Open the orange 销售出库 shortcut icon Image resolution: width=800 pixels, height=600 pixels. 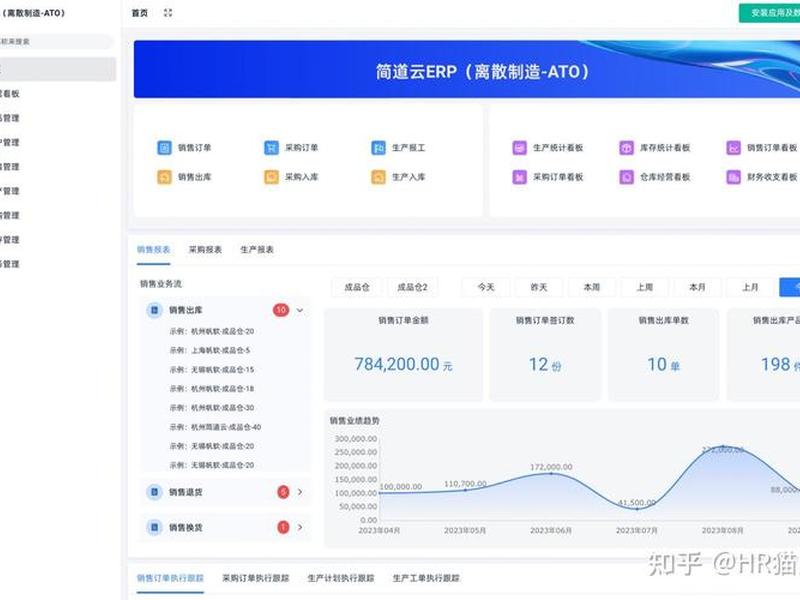(x=164, y=177)
